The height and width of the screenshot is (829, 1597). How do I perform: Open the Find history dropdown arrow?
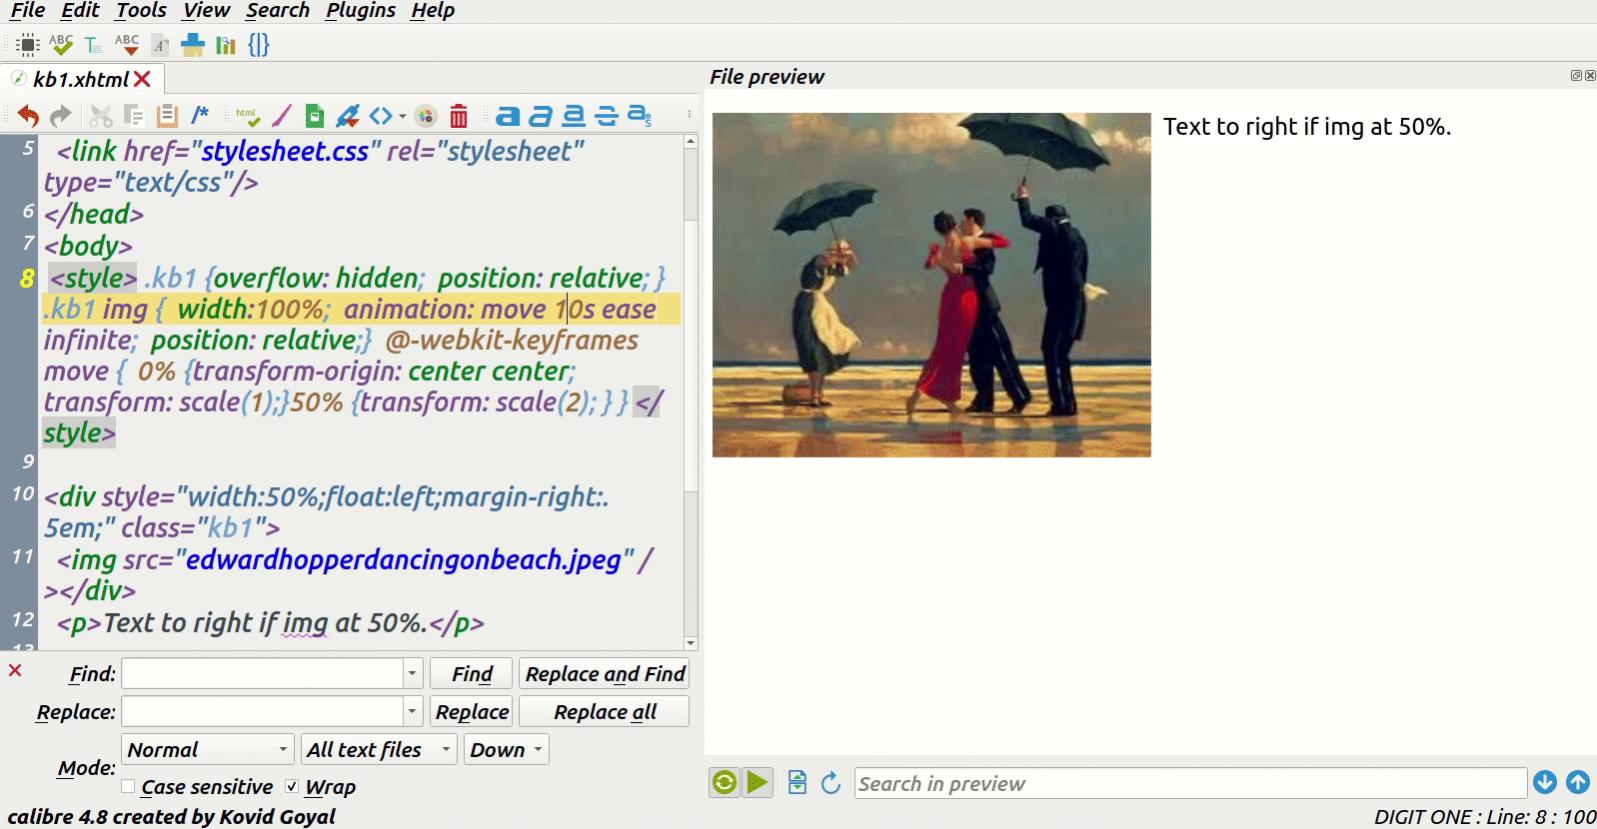coord(412,674)
